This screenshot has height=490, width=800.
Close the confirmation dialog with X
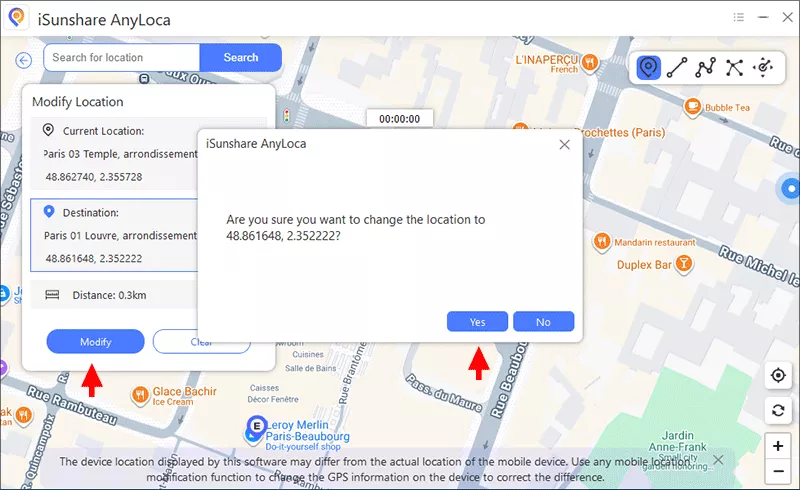pos(564,144)
